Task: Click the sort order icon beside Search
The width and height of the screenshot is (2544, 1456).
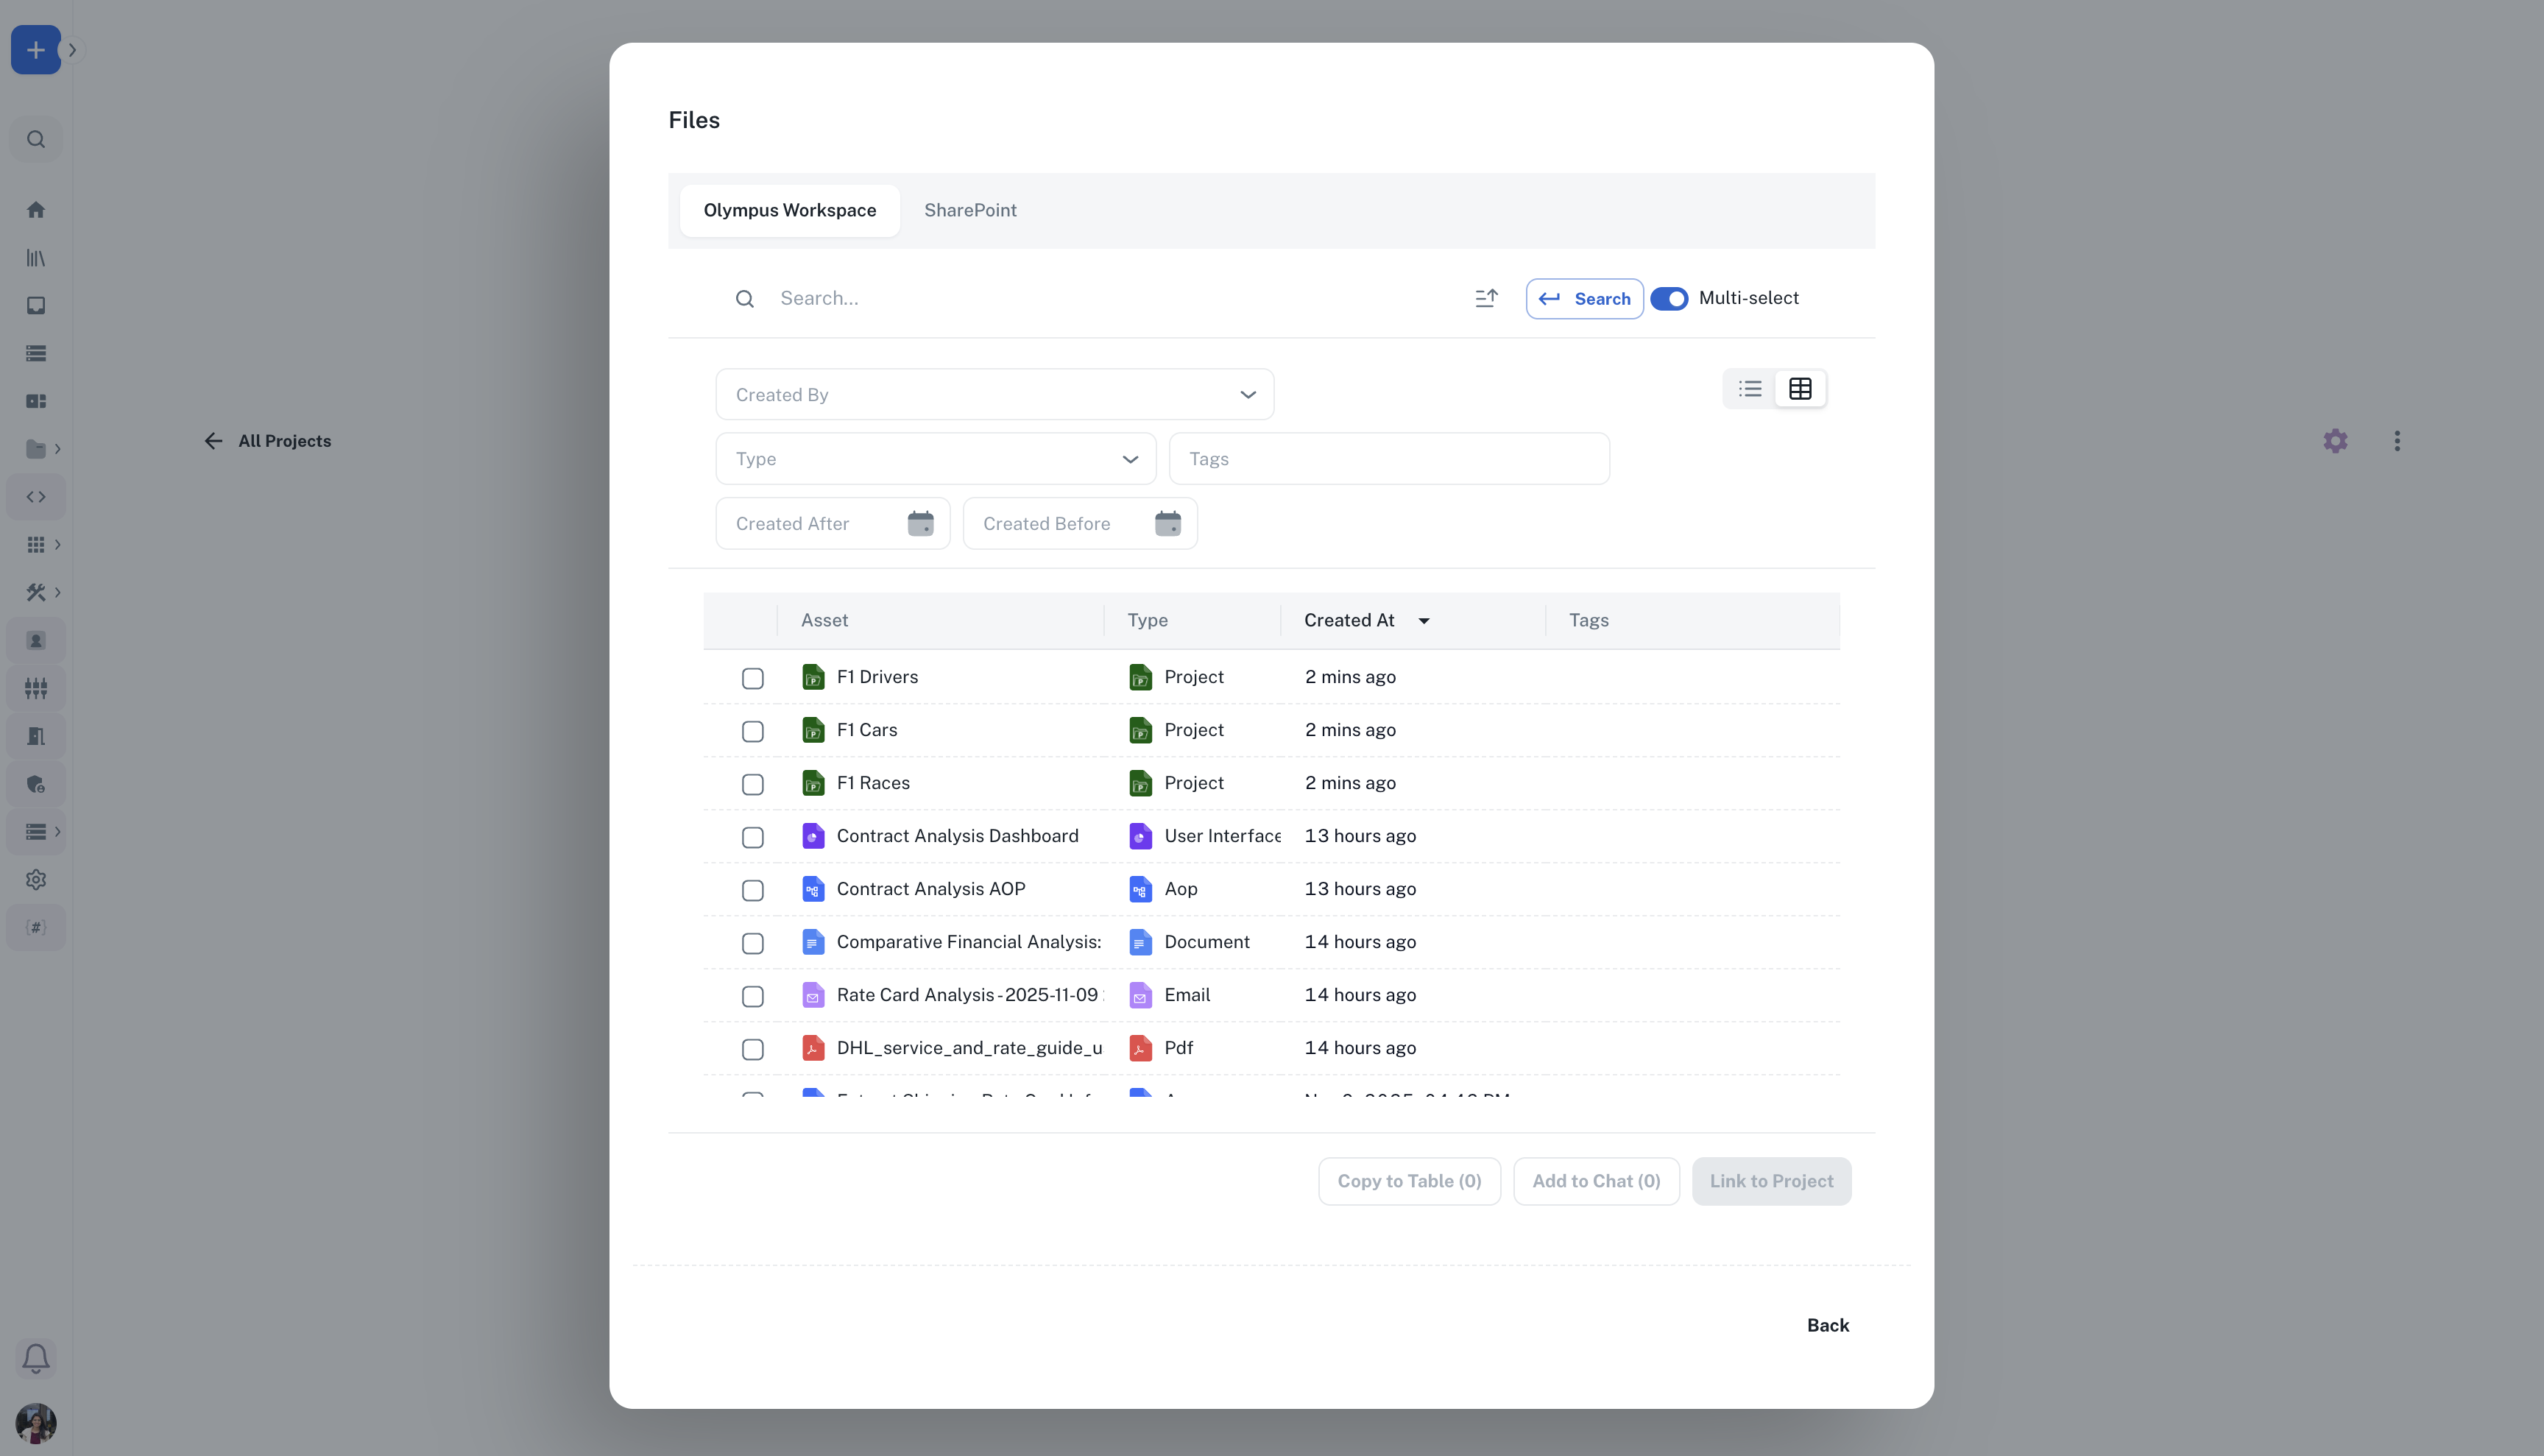Action: (x=1486, y=298)
